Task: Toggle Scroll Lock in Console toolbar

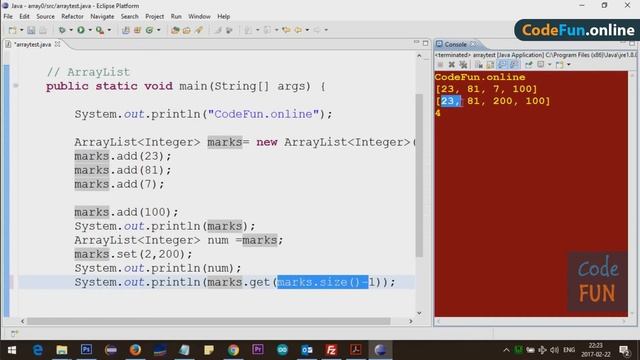Action: pos(490,64)
